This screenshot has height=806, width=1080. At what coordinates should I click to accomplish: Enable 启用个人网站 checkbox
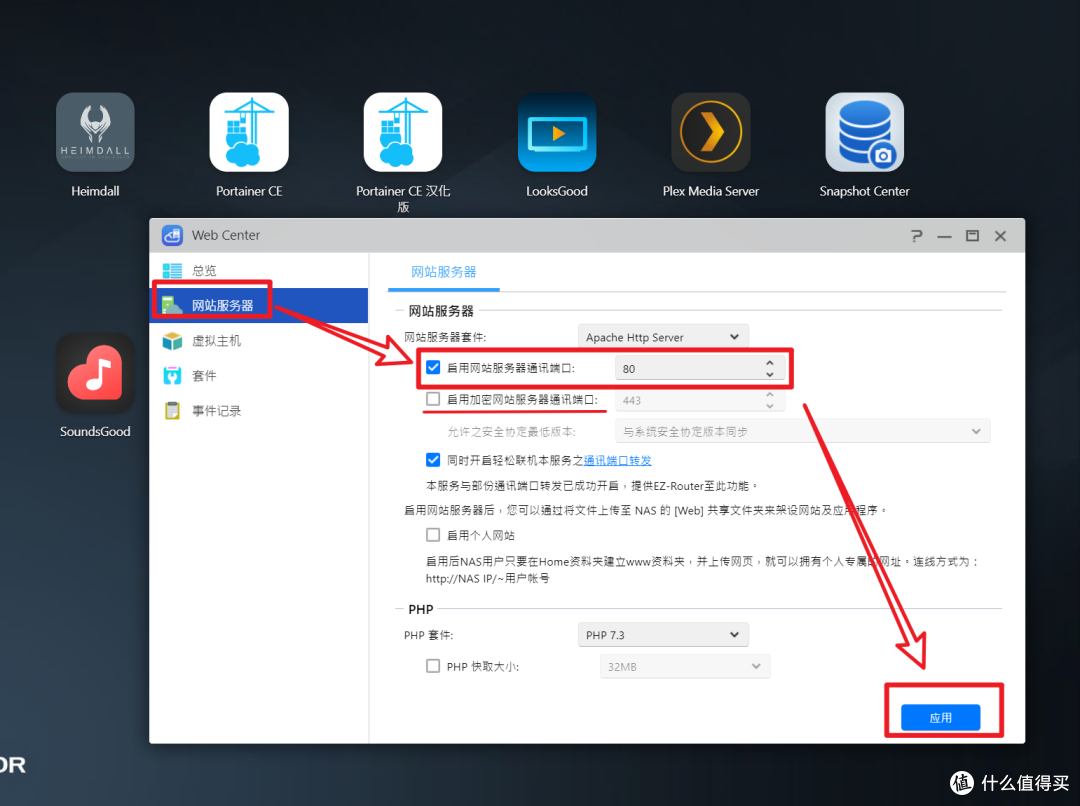(x=433, y=535)
